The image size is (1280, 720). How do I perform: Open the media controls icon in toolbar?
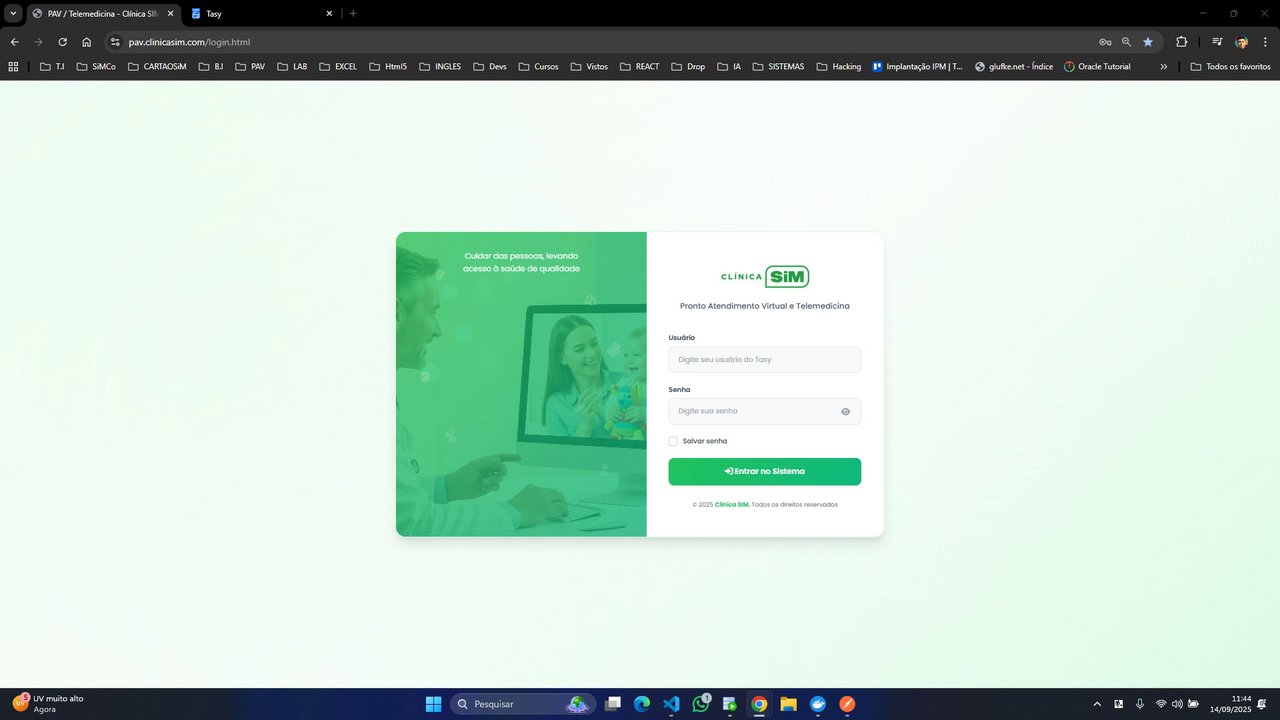[1217, 42]
